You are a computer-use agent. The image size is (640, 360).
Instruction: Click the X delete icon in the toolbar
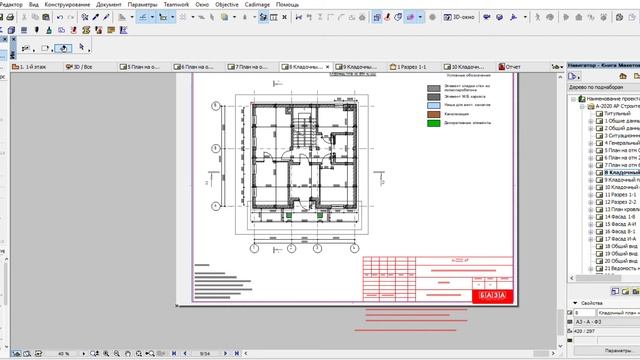(x=284, y=17)
